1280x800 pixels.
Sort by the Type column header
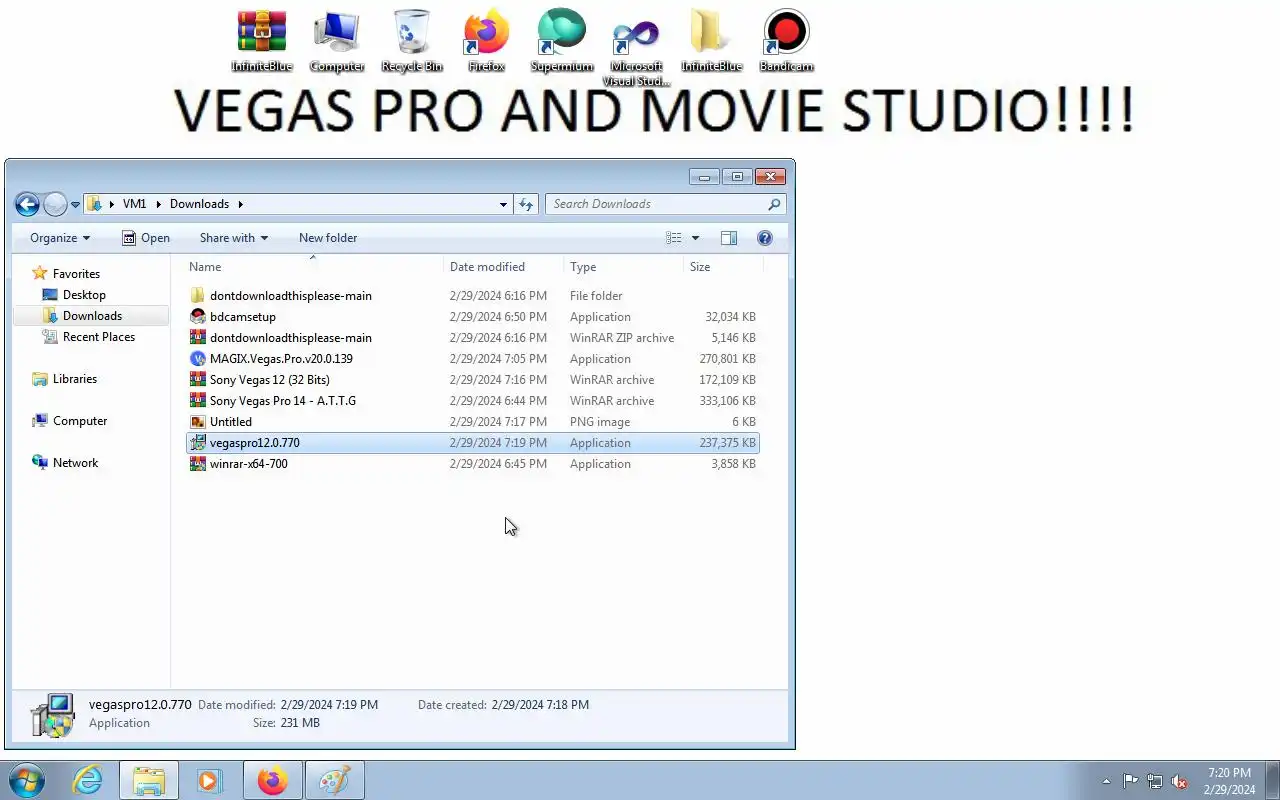(x=624, y=267)
